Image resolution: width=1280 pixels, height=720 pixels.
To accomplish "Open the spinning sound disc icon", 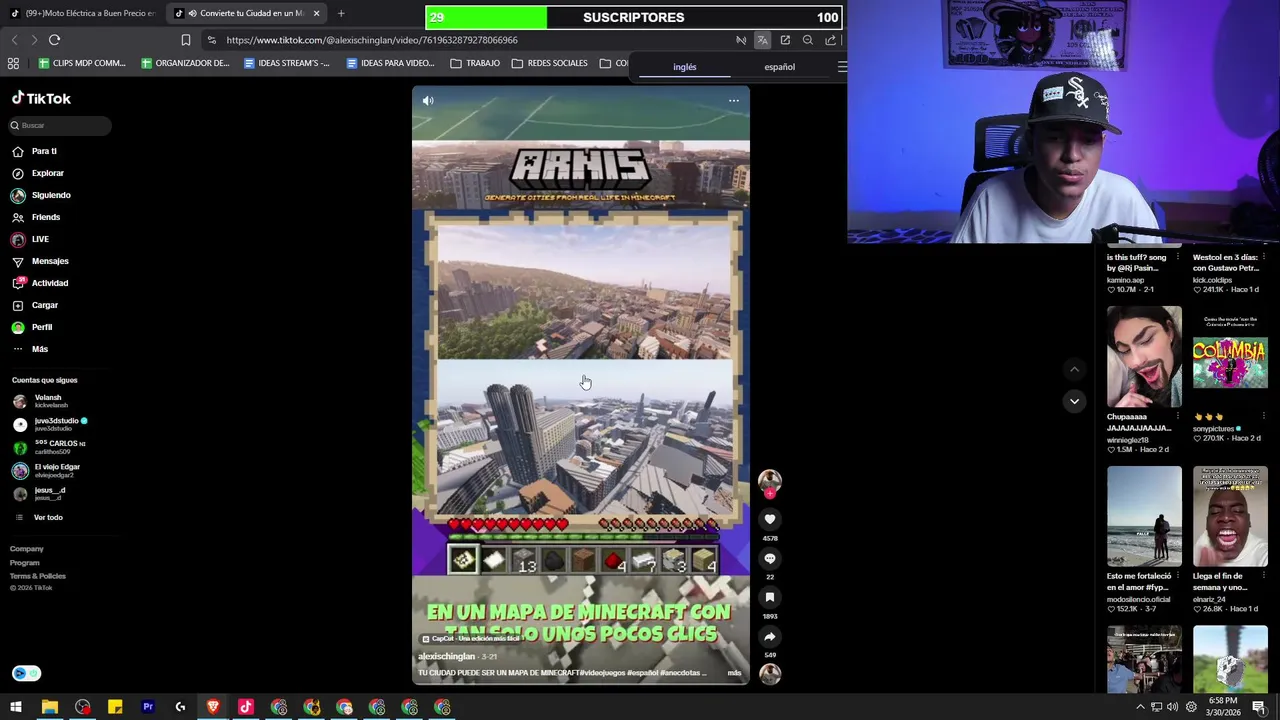I will click(x=769, y=673).
